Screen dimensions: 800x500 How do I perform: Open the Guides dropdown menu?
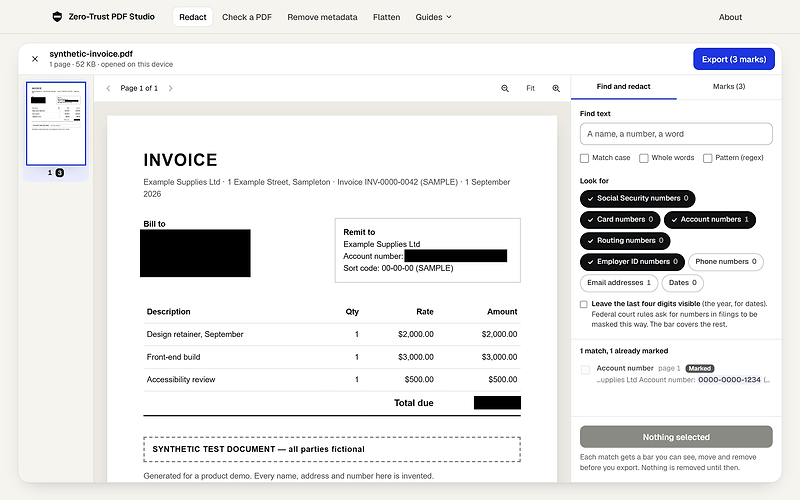tap(433, 17)
